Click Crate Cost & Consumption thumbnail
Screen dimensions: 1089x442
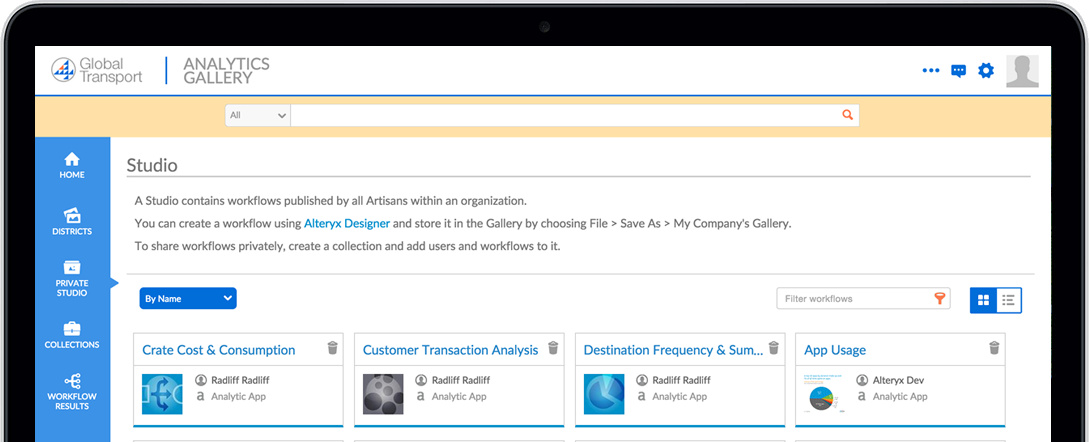tap(163, 394)
